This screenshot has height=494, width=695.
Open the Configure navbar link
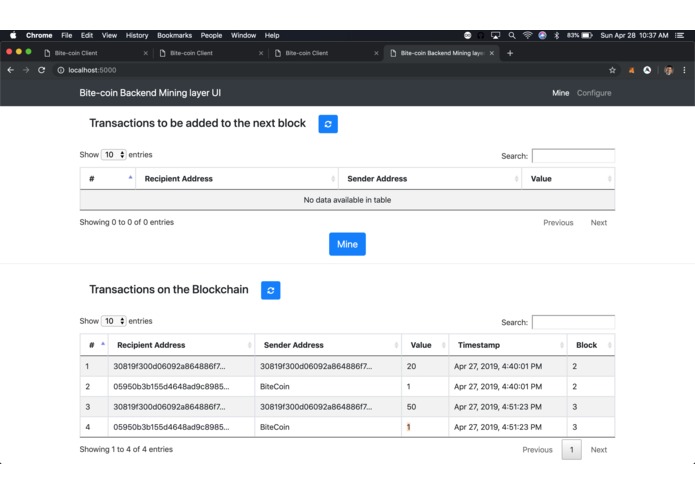pyautogui.click(x=594, y=93)
